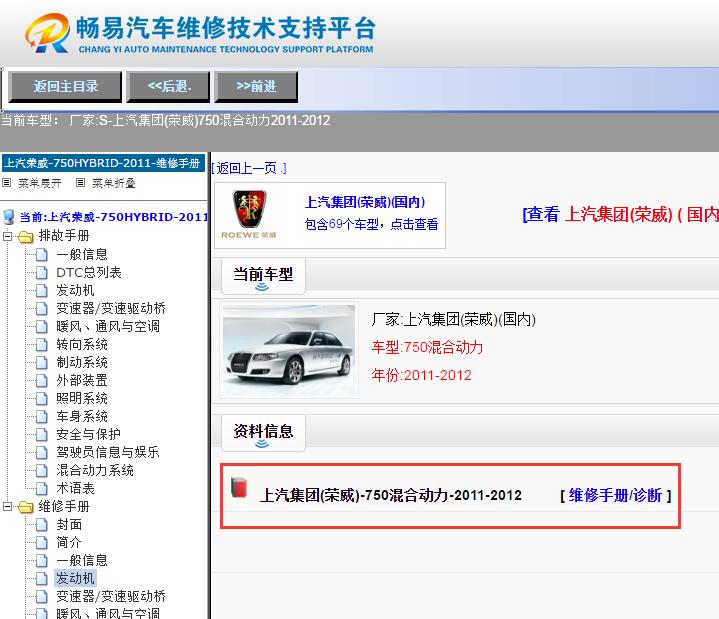Click page icon beside 照明系统

pyautogui.click(x=42, y=398)
